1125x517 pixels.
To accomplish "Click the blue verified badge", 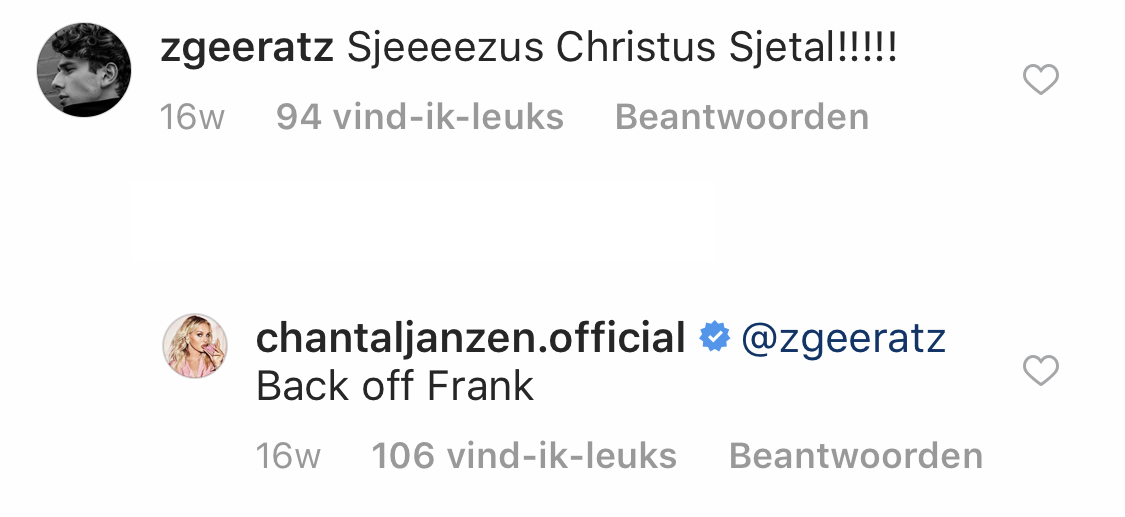I will (714, 338).
